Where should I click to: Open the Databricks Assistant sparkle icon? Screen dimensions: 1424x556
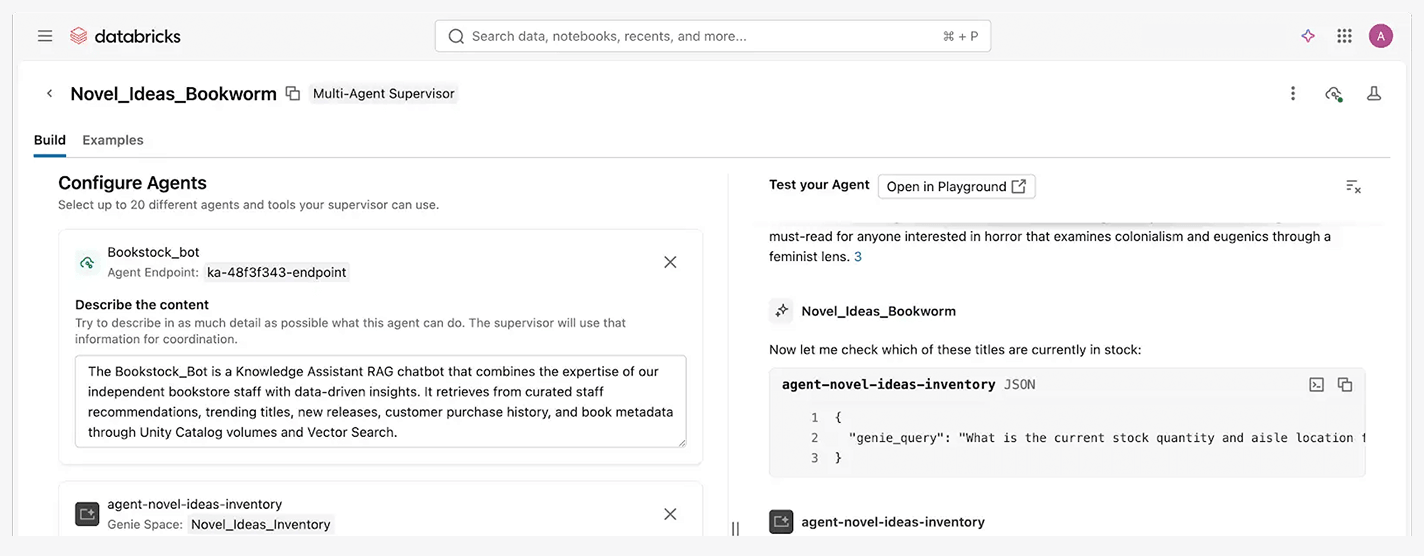1308,36
